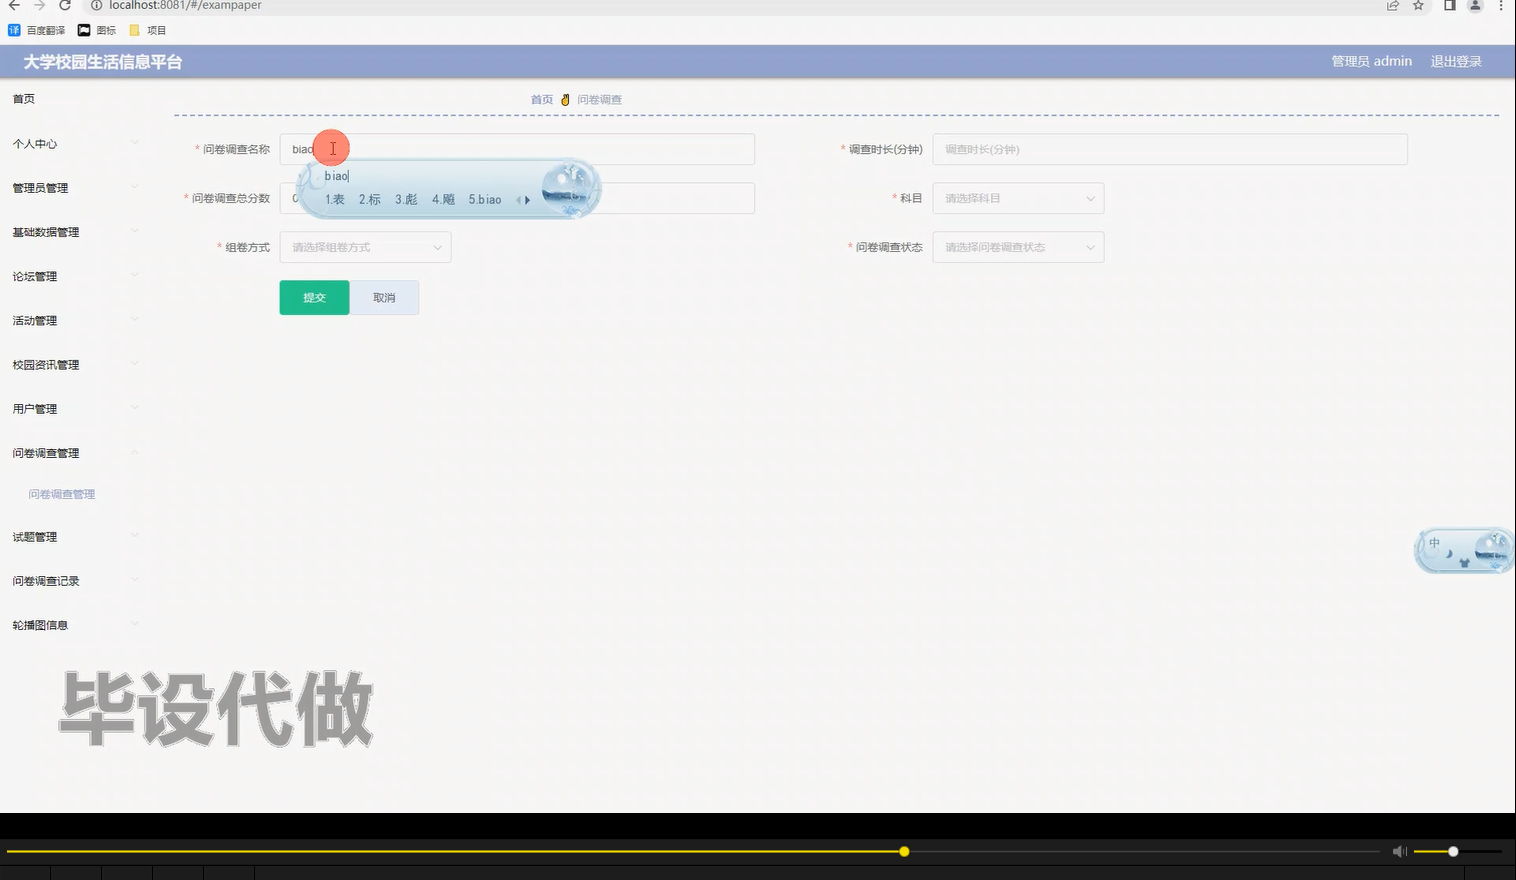Toggle IME 中 language mode button

(x=1434, y=543)
